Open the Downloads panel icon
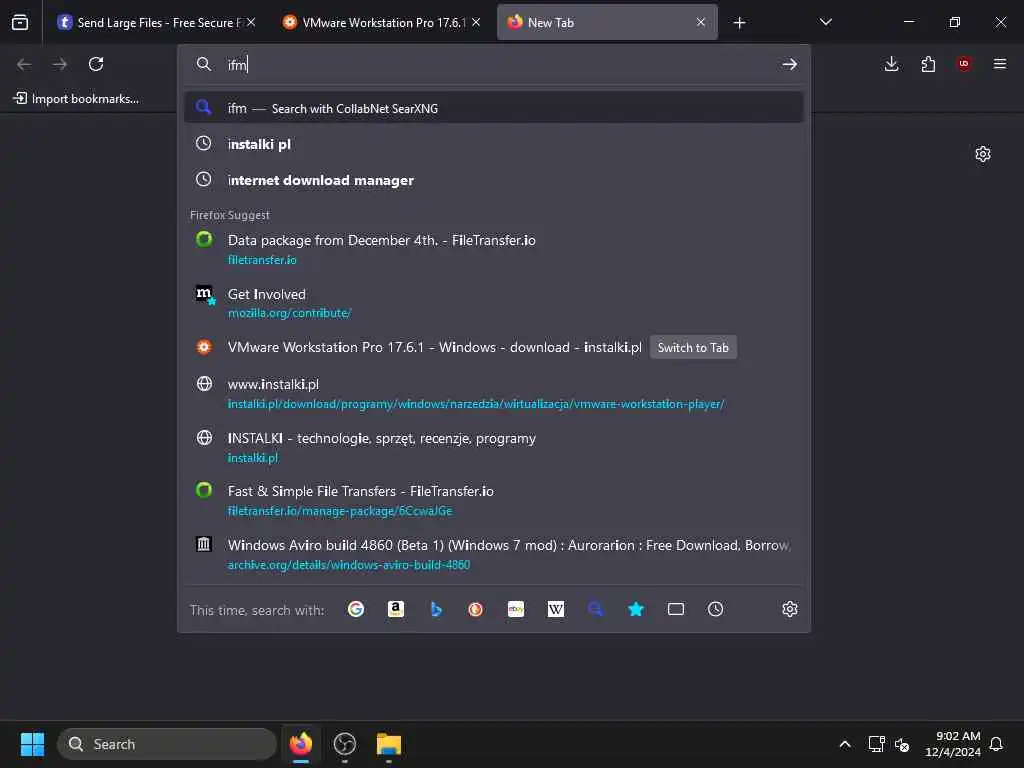1024x768 pixels. pyautogui.click(x=891, y=64)
